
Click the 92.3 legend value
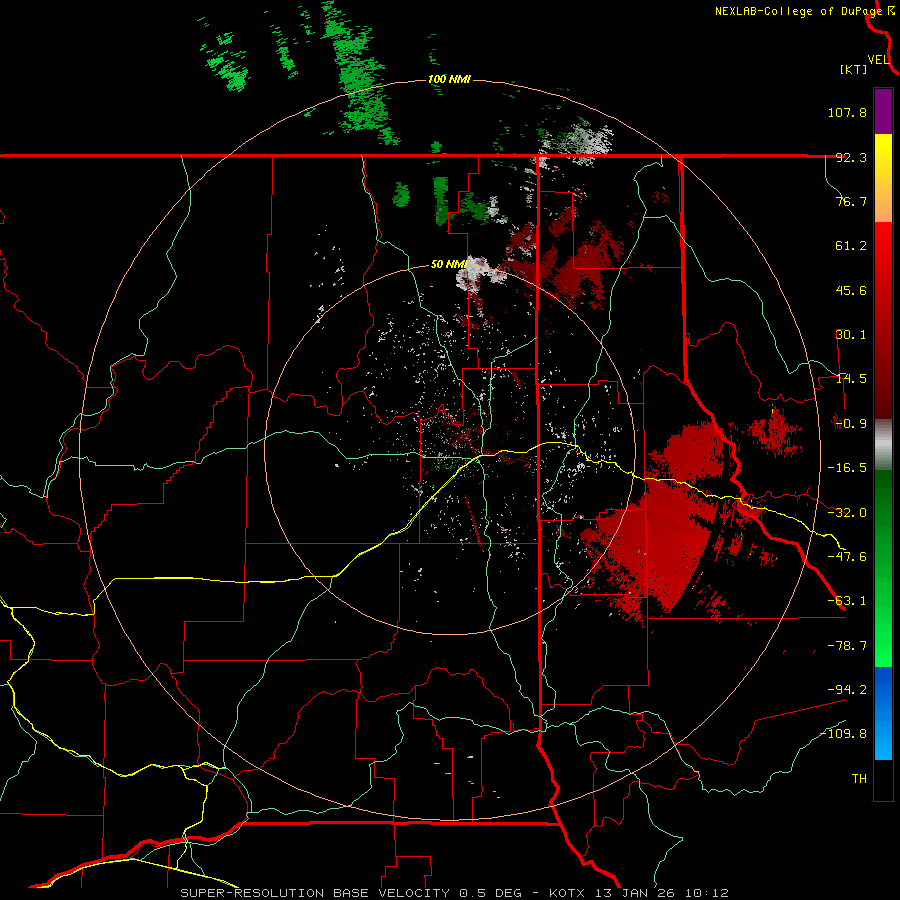pos(851,157)
